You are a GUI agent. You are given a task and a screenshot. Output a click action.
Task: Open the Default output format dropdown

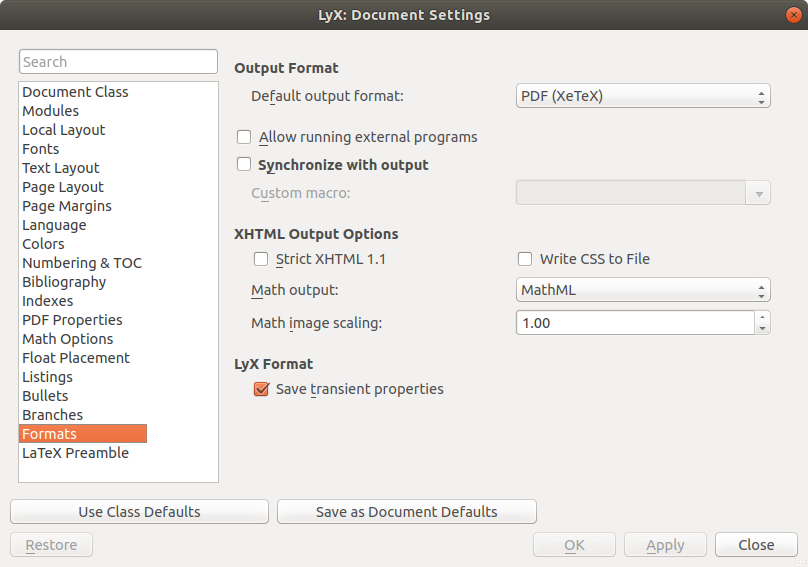pyautogui.click(x=643, y=97)
